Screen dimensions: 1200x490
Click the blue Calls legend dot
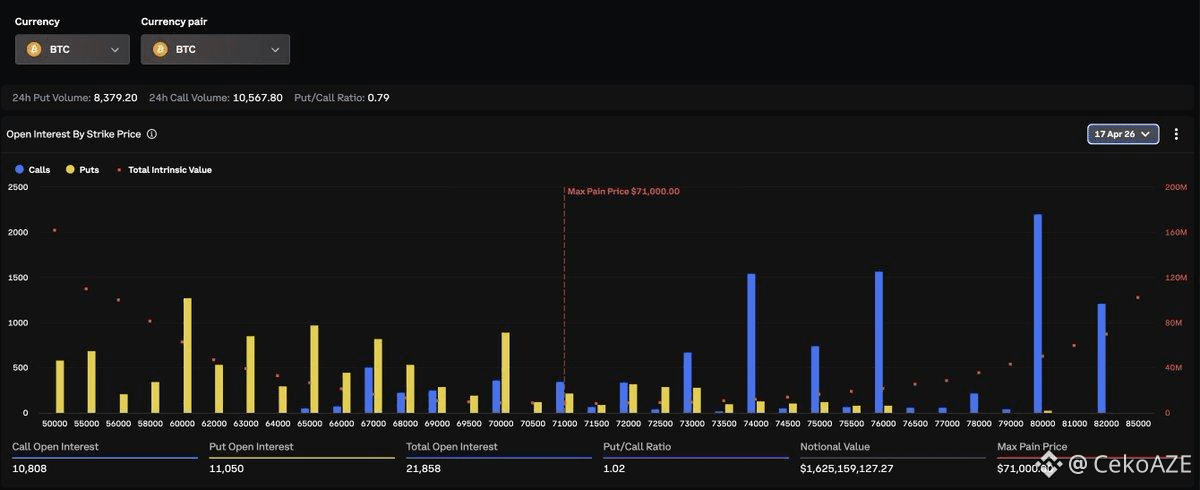(x=18, y=170)
